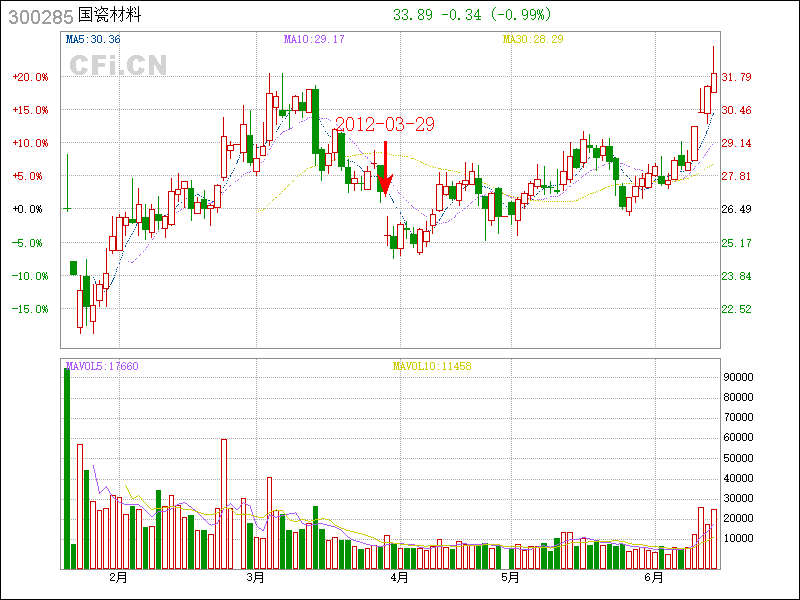Click the last red candlestick on the right
This screenshot has width=800, height=600.
point(714,84)
